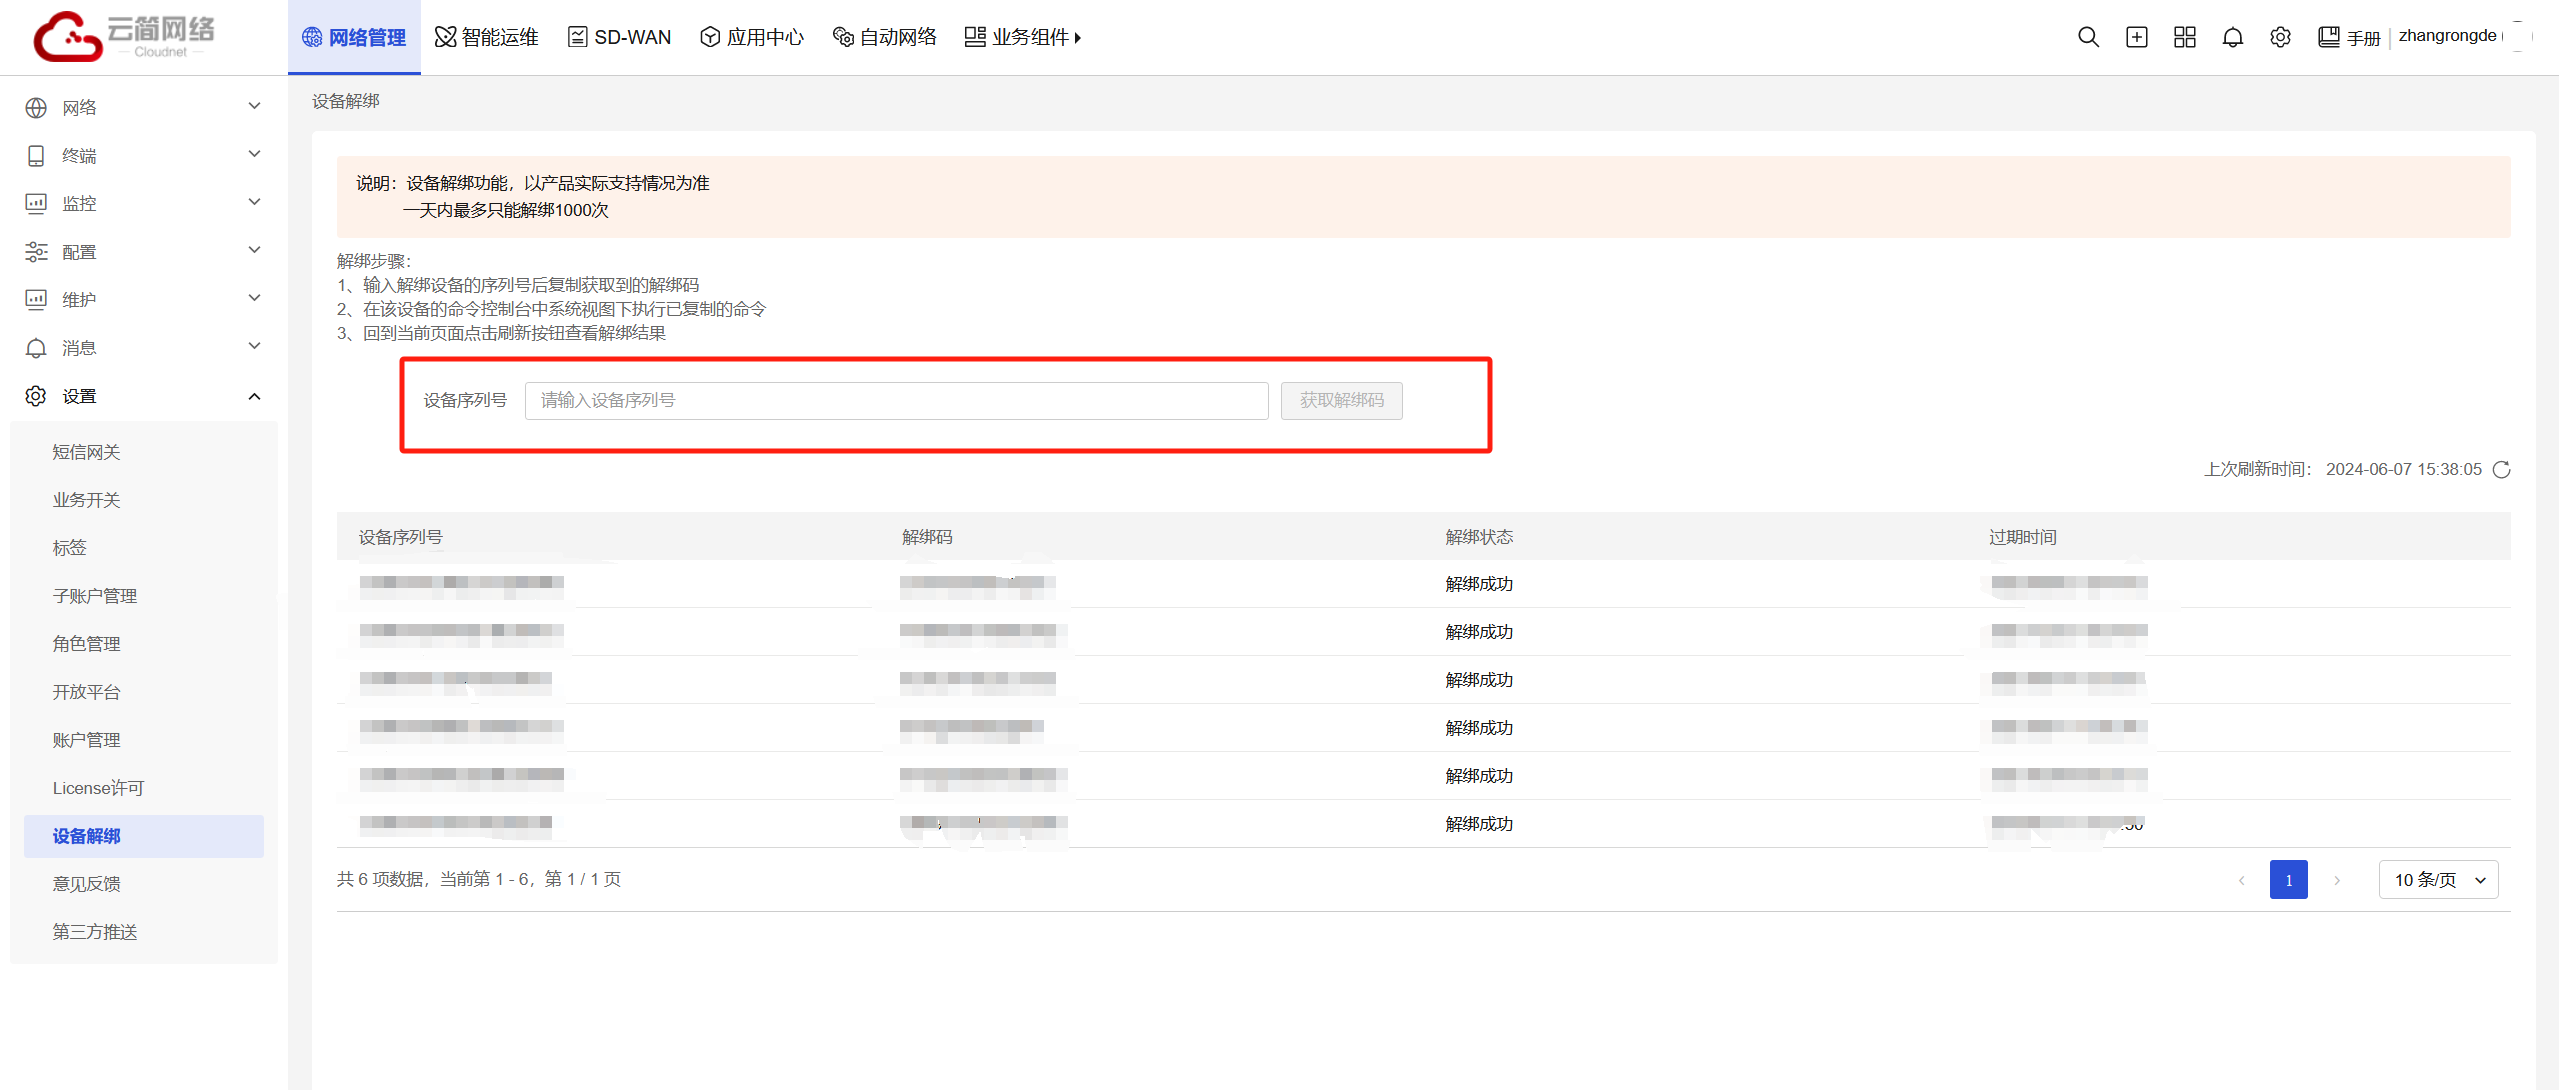Open the 智能运维 top menu
This screenshot has width=2559, height=1090.
tap(487, 37)
